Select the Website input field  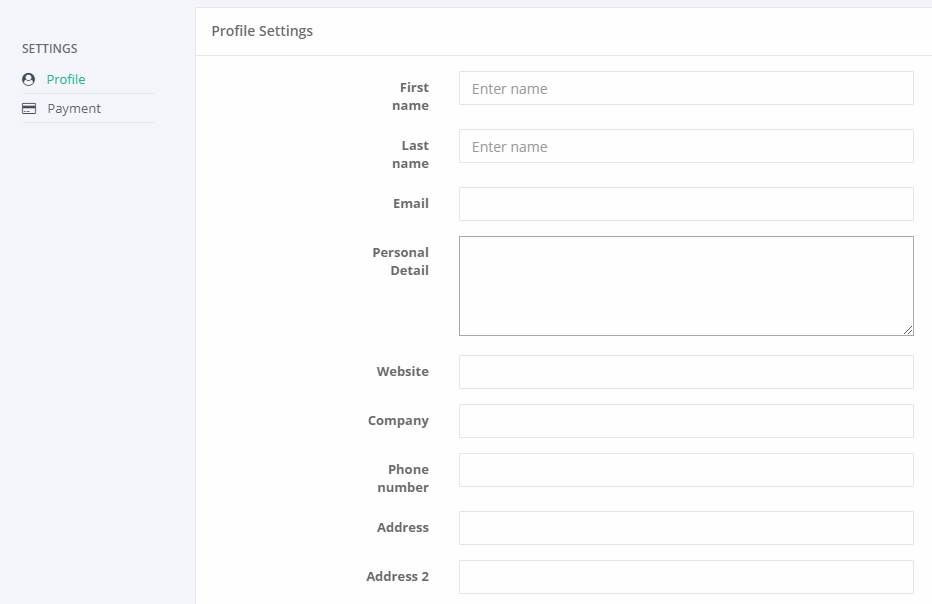tap(686, 372)
